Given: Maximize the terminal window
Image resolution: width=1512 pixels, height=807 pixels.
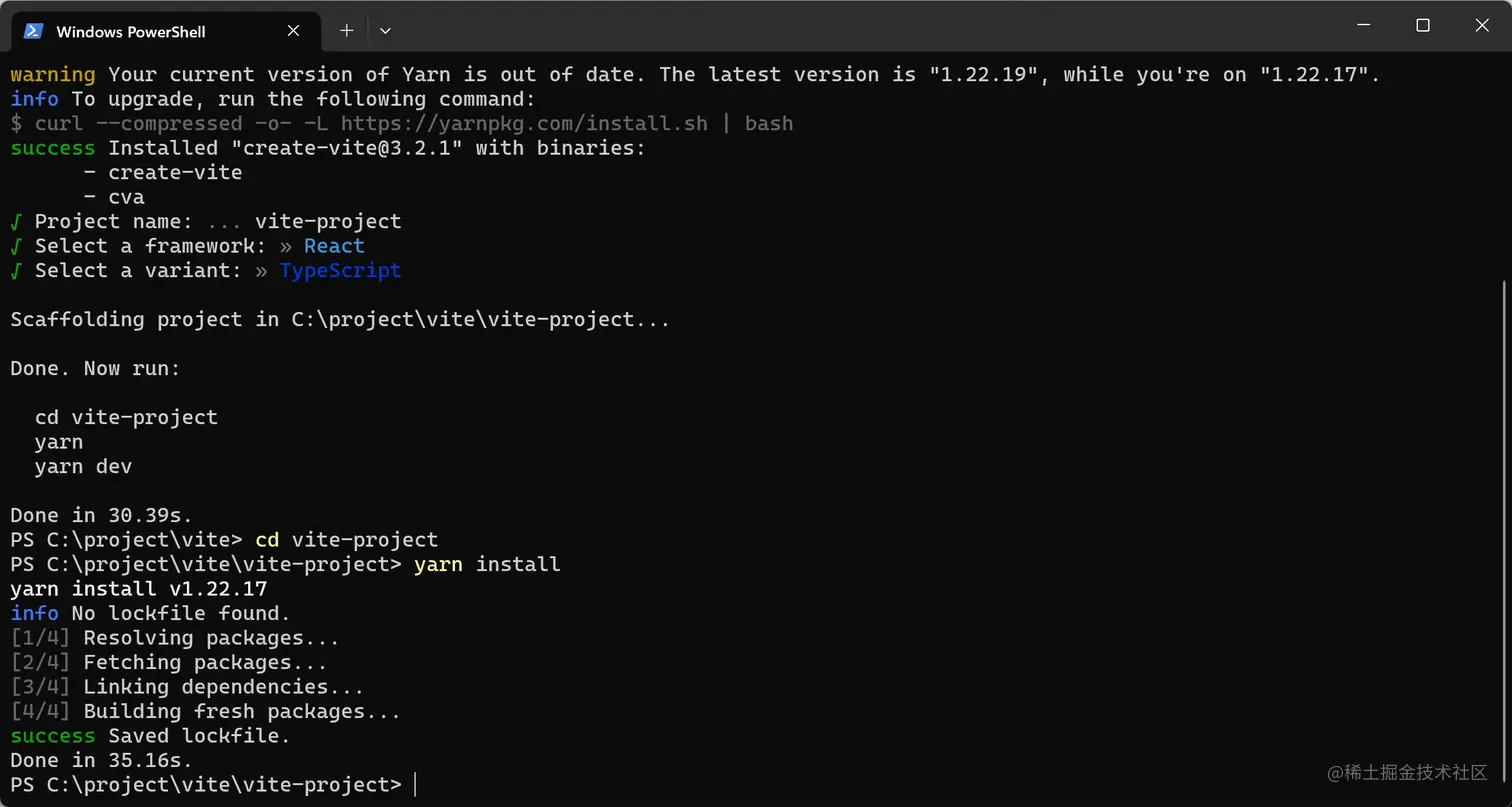Looking at the screenshot, I should (x=1423, y=26).
